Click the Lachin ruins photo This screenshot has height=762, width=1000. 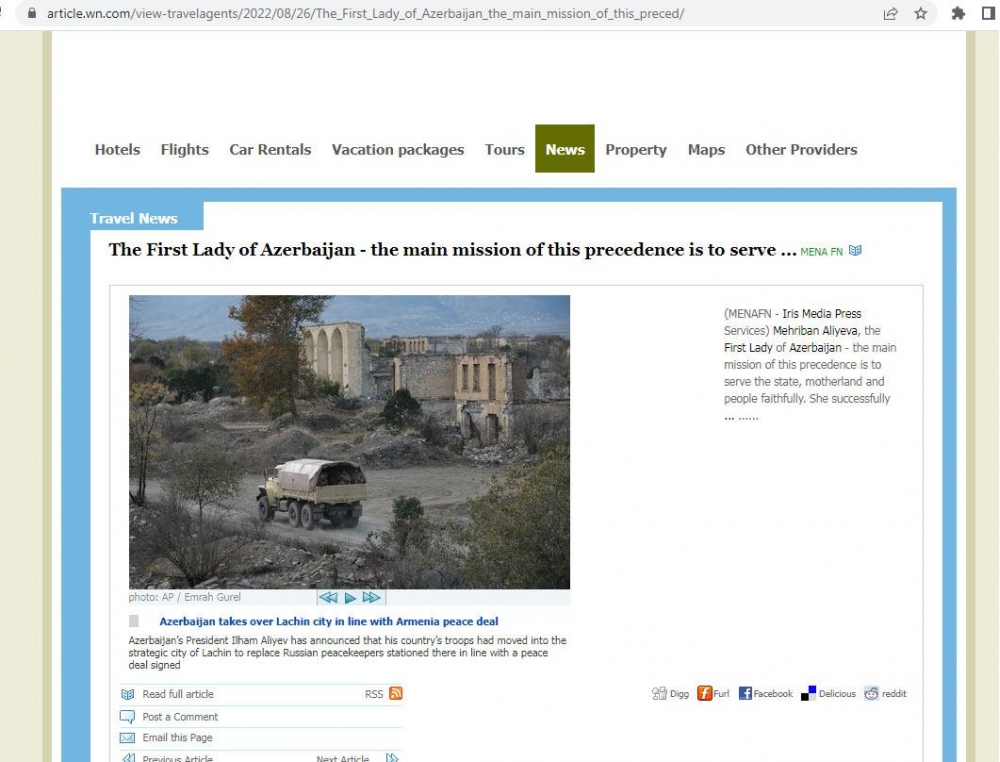(x=349, y=442)
